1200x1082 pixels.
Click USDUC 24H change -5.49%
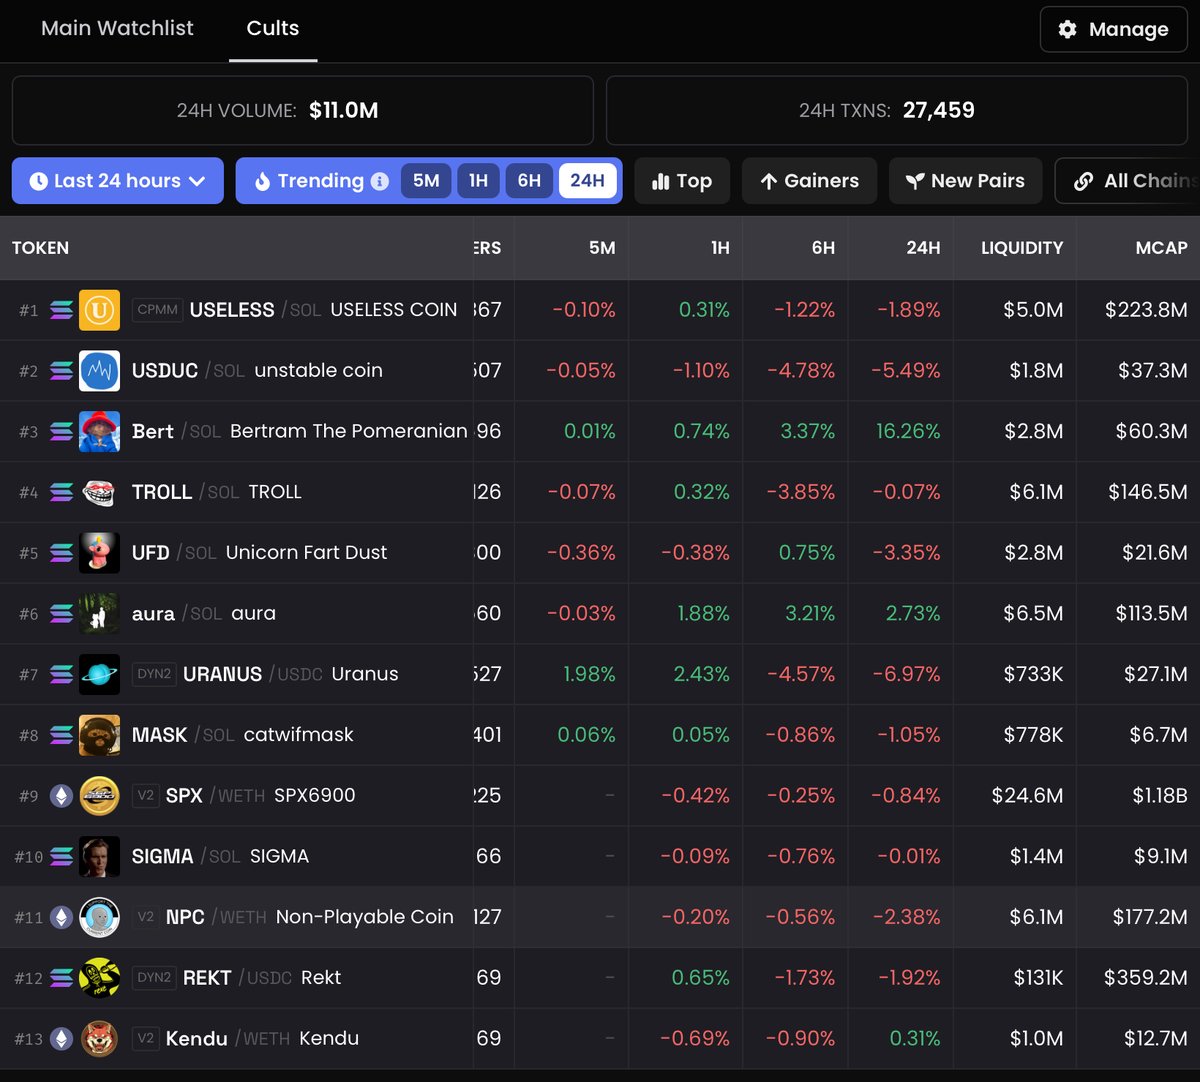tap(905, 371)
